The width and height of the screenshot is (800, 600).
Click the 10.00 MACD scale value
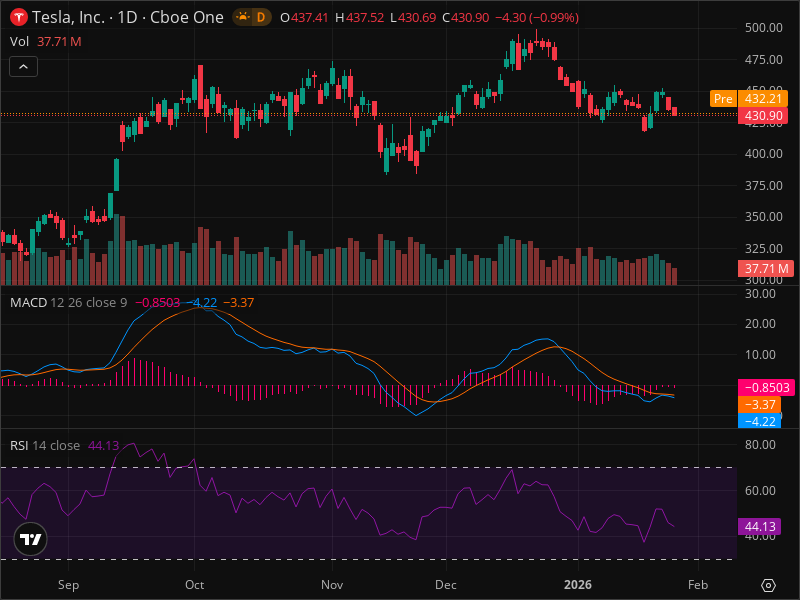pyautogui.click(x=760, y=355)
